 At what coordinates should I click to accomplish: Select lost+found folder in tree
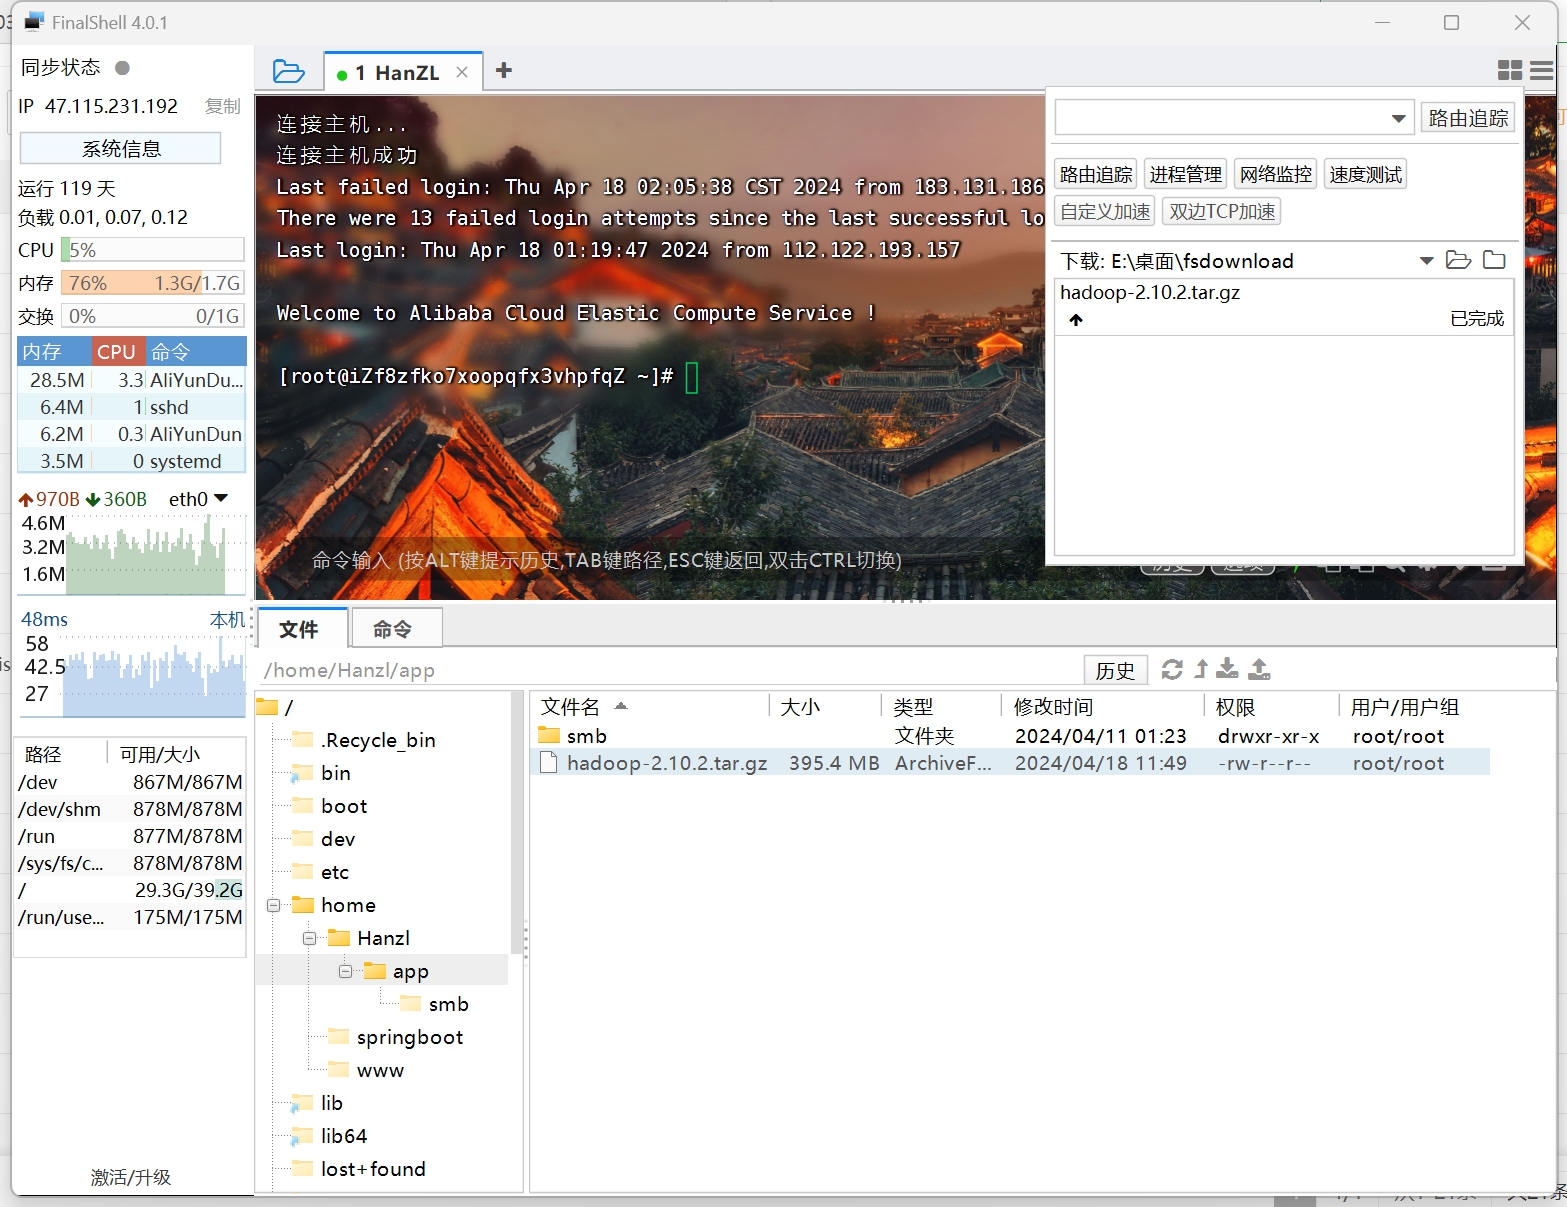[x=373, y=1169]
